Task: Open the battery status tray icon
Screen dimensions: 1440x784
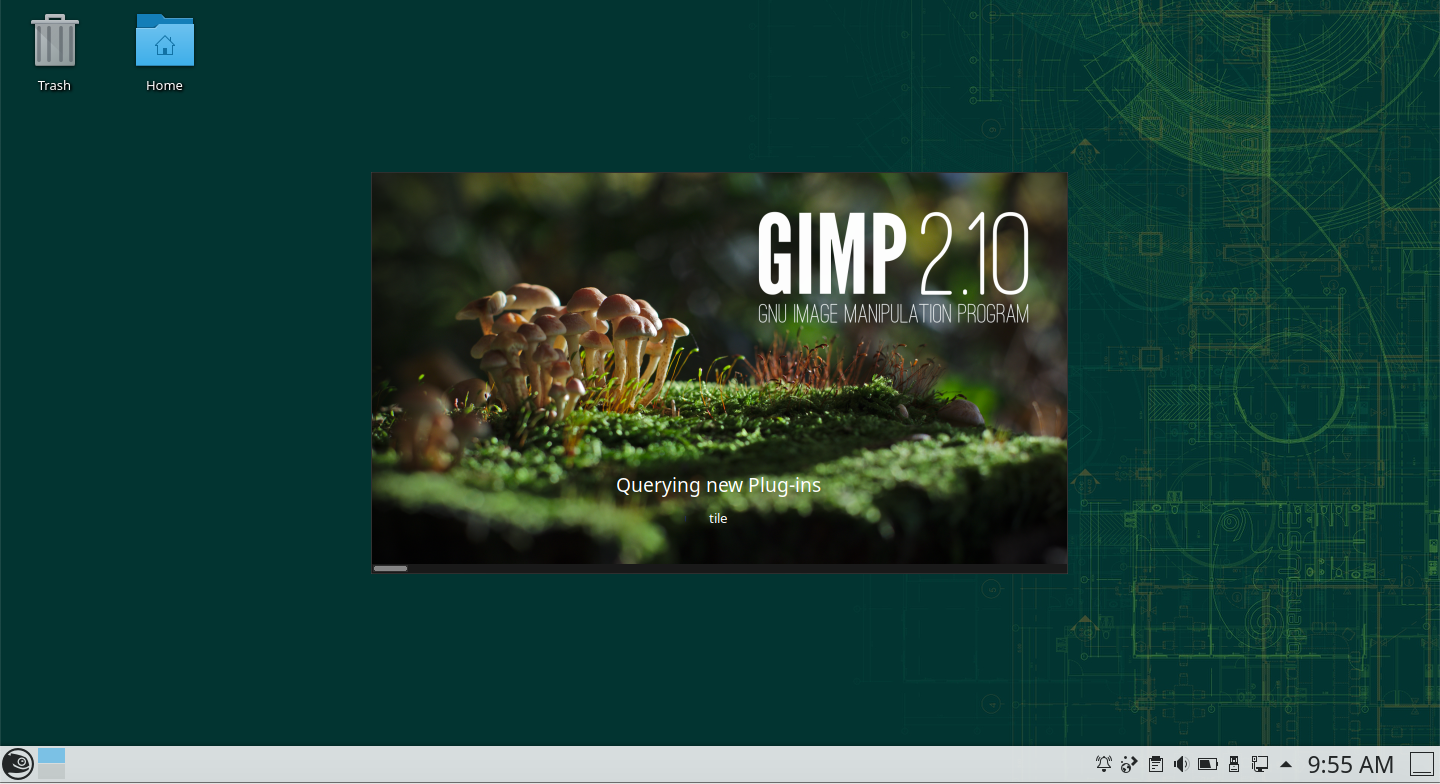Action: [x=1208, y=765]
